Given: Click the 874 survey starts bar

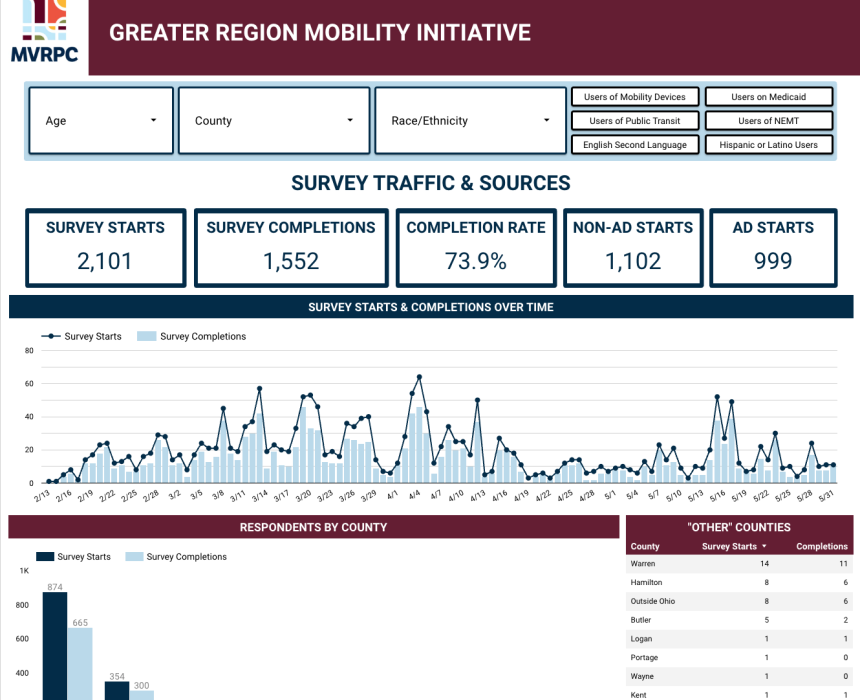Looking at the screenshot, I should (55, 646).
